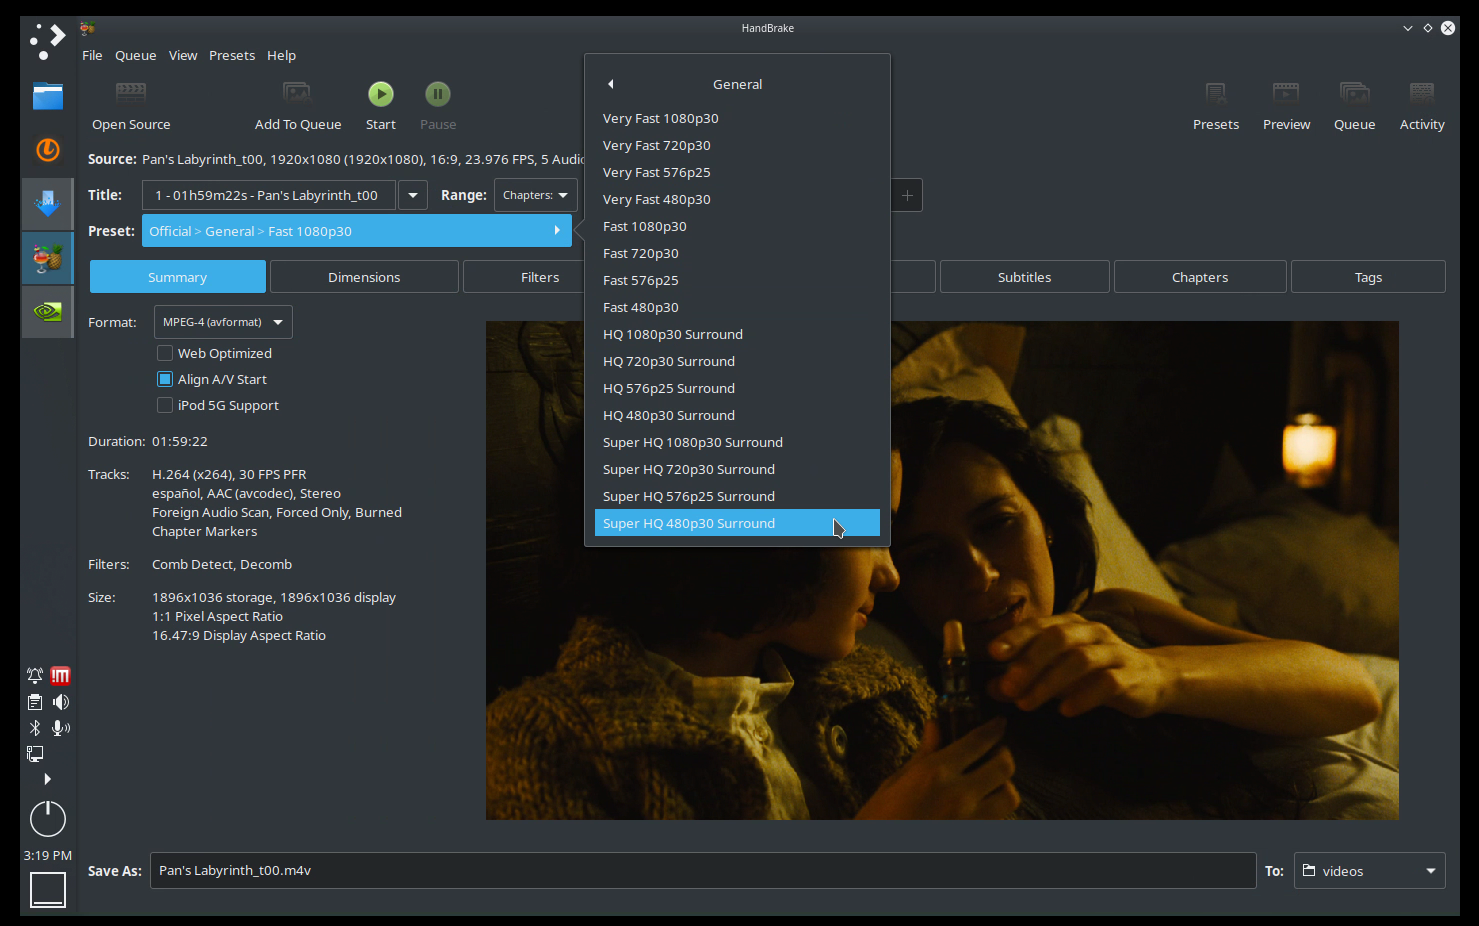Open the Presets menu in menu bar
Image resolution: width=1479 pixels, height=926 pixels.
coord(232,55)
